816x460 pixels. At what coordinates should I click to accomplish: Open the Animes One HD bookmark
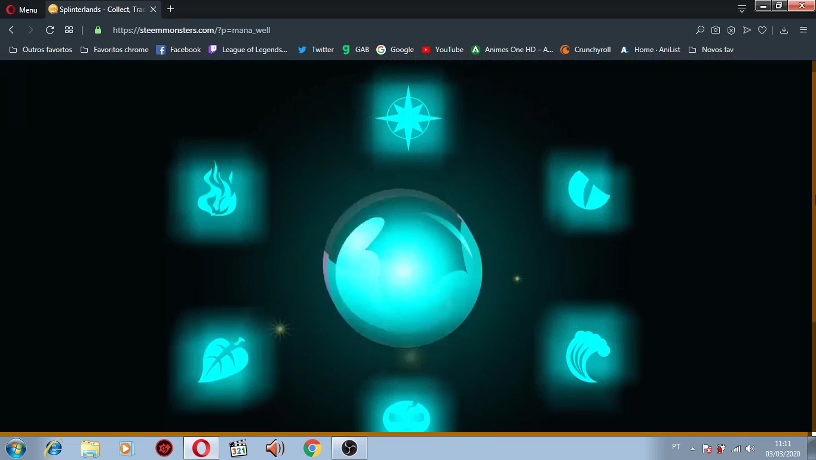point(512,49)
